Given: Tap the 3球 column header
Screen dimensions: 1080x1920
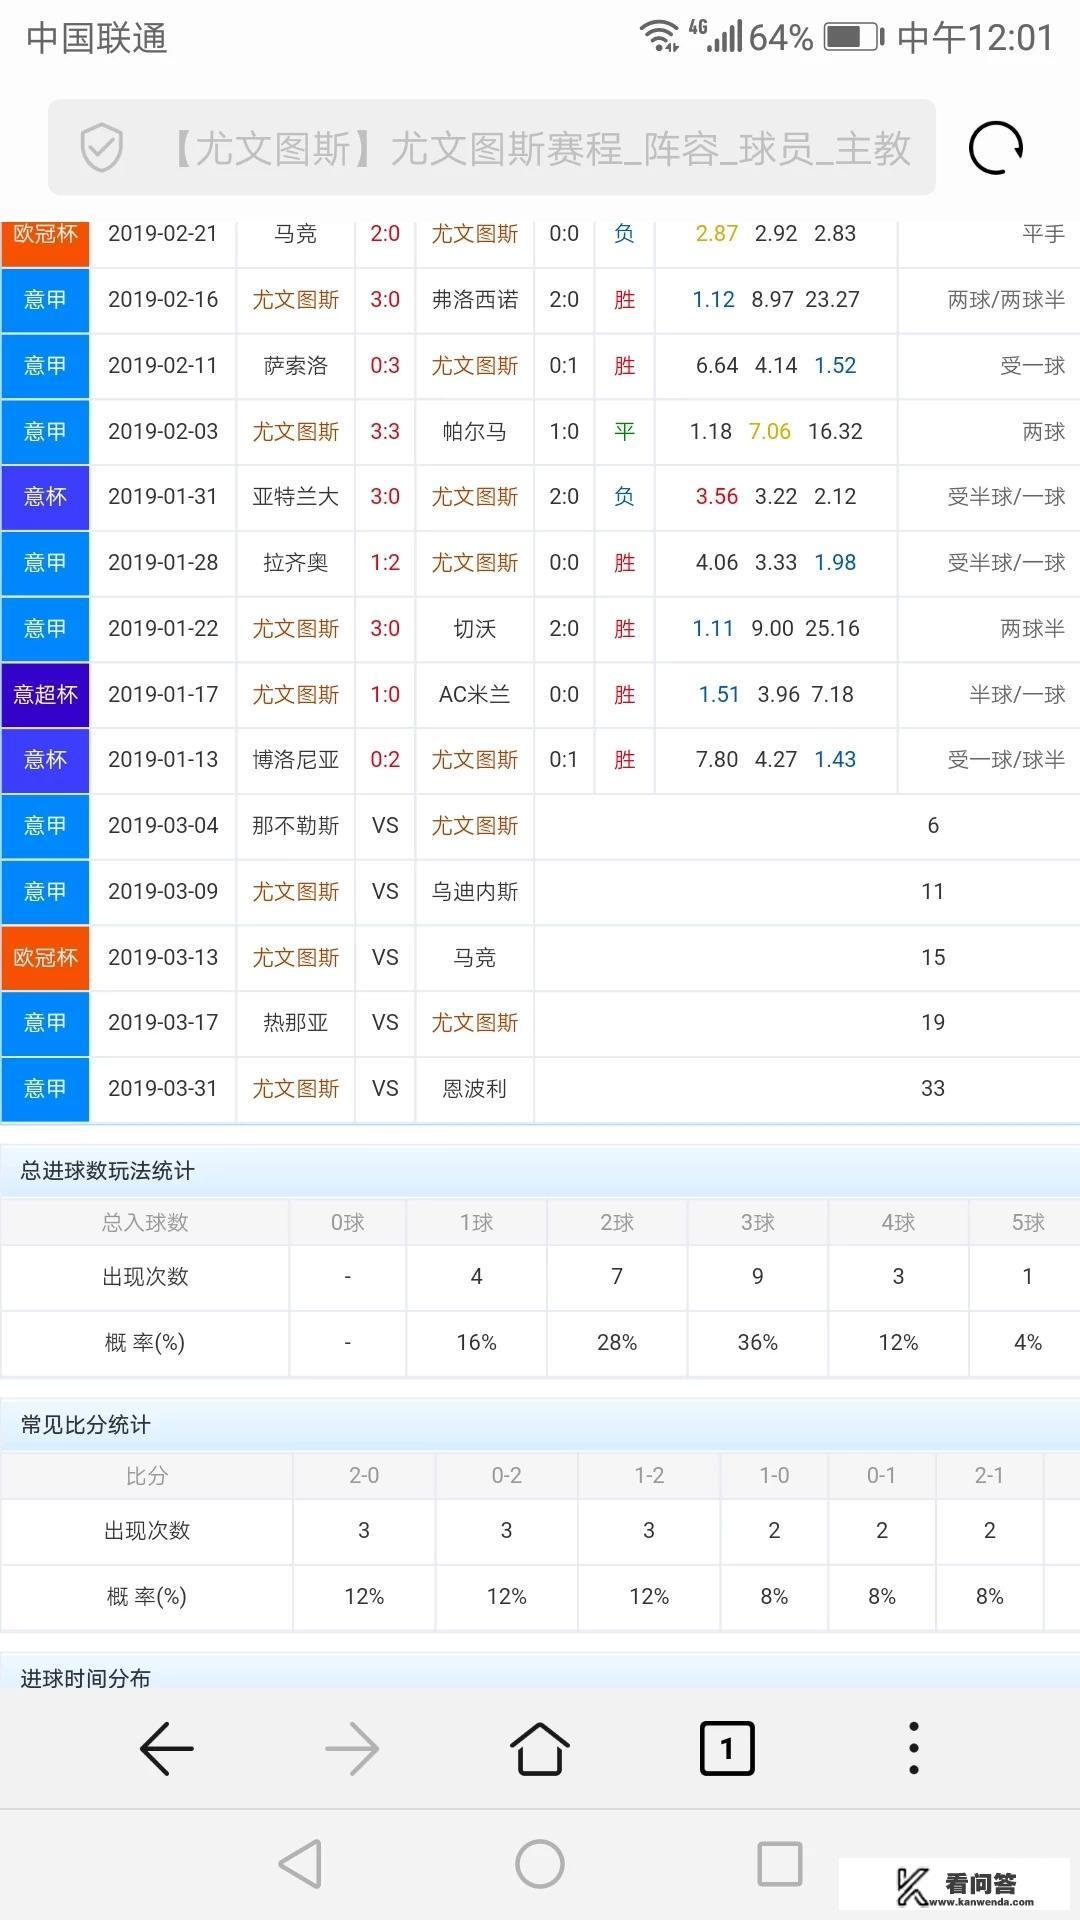Looking at the screenshot, I should (x=757, y=1223).
